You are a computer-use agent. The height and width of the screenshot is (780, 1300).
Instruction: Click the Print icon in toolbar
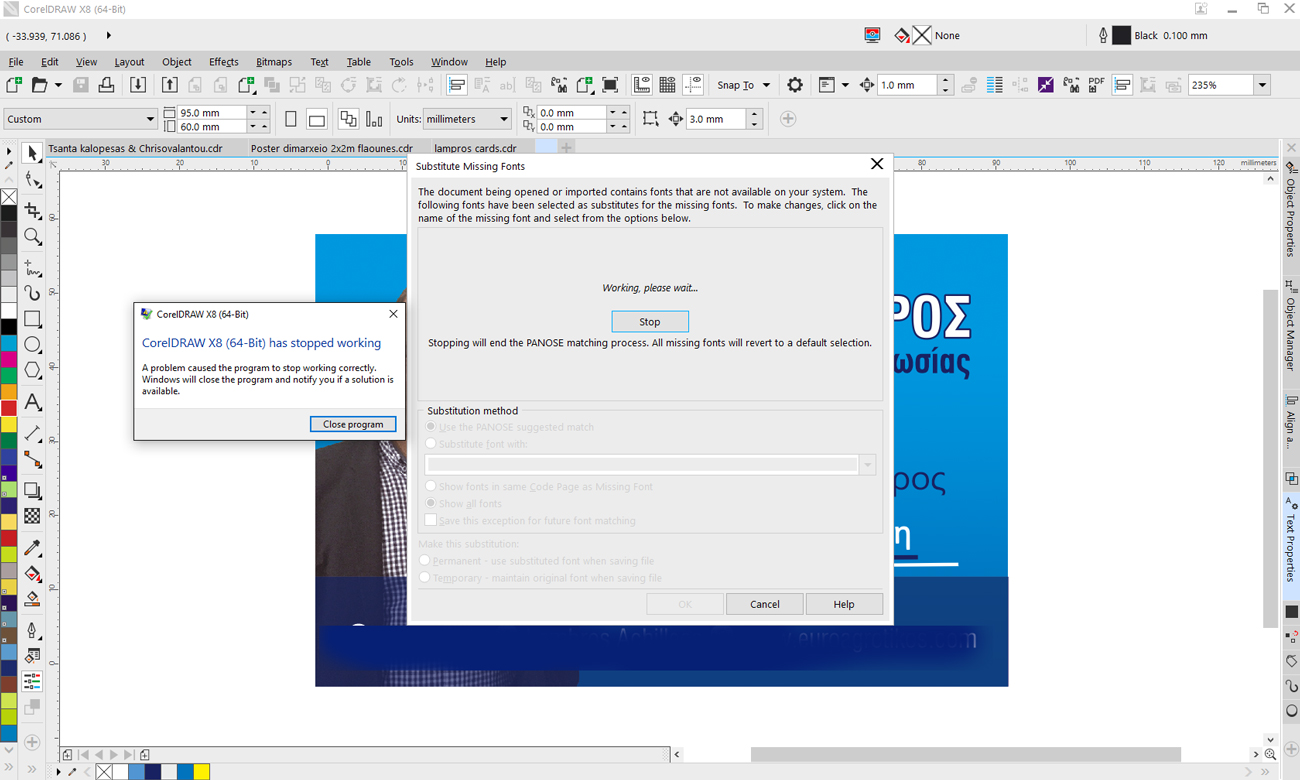[106, 85]
